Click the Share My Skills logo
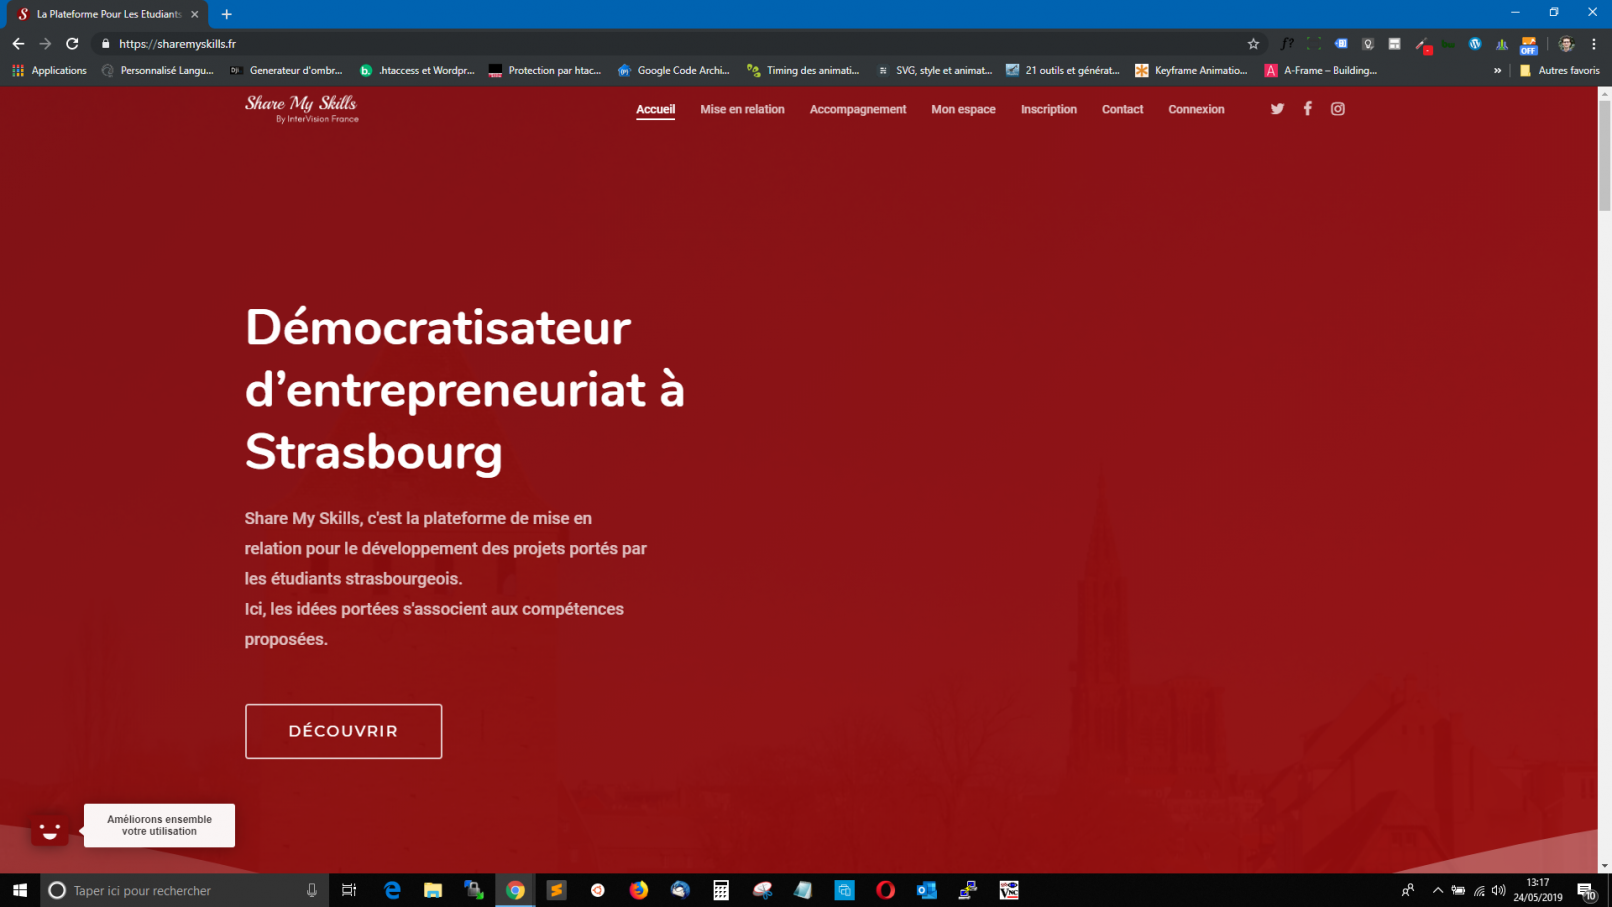The height and width of the screenshot is (907, 1612). coord(301,109)
